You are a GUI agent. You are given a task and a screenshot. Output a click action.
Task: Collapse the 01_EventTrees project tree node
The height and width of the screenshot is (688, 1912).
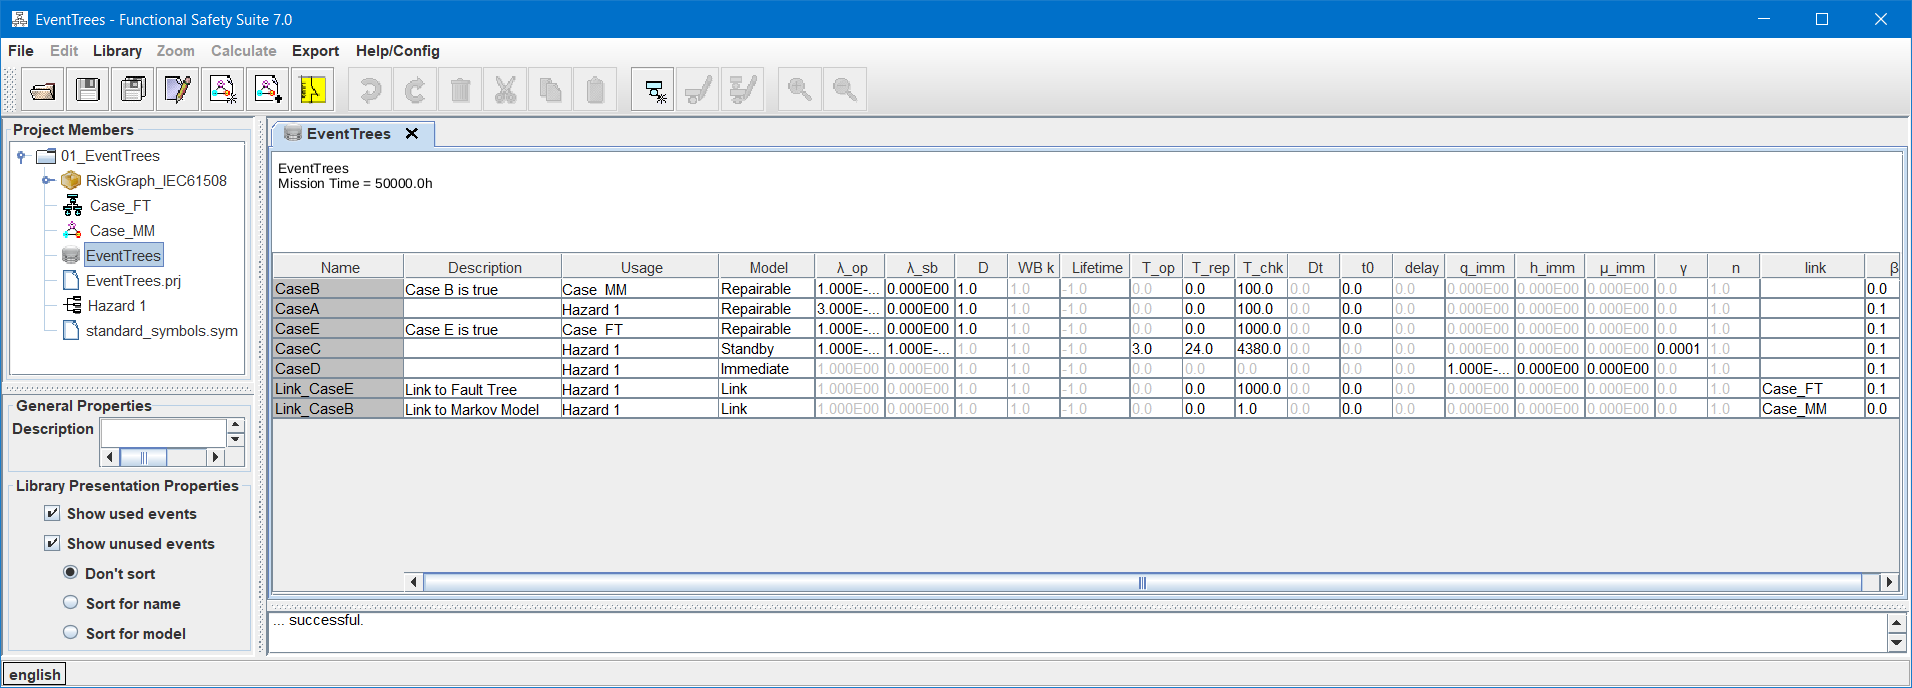pyautogui.click(x=21, y=156)
